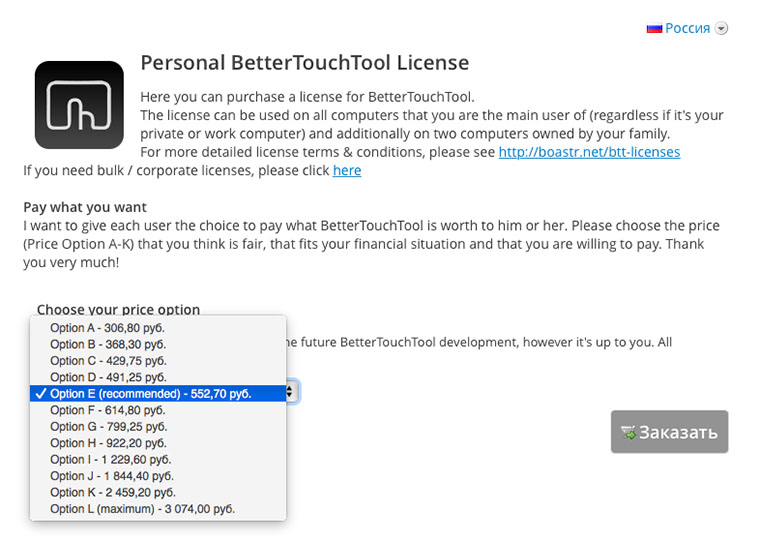Pick Option I - 1 229,60 руб.
Image resolution: width=760 pixels, height=541 pixels.
tap(111, 459)
